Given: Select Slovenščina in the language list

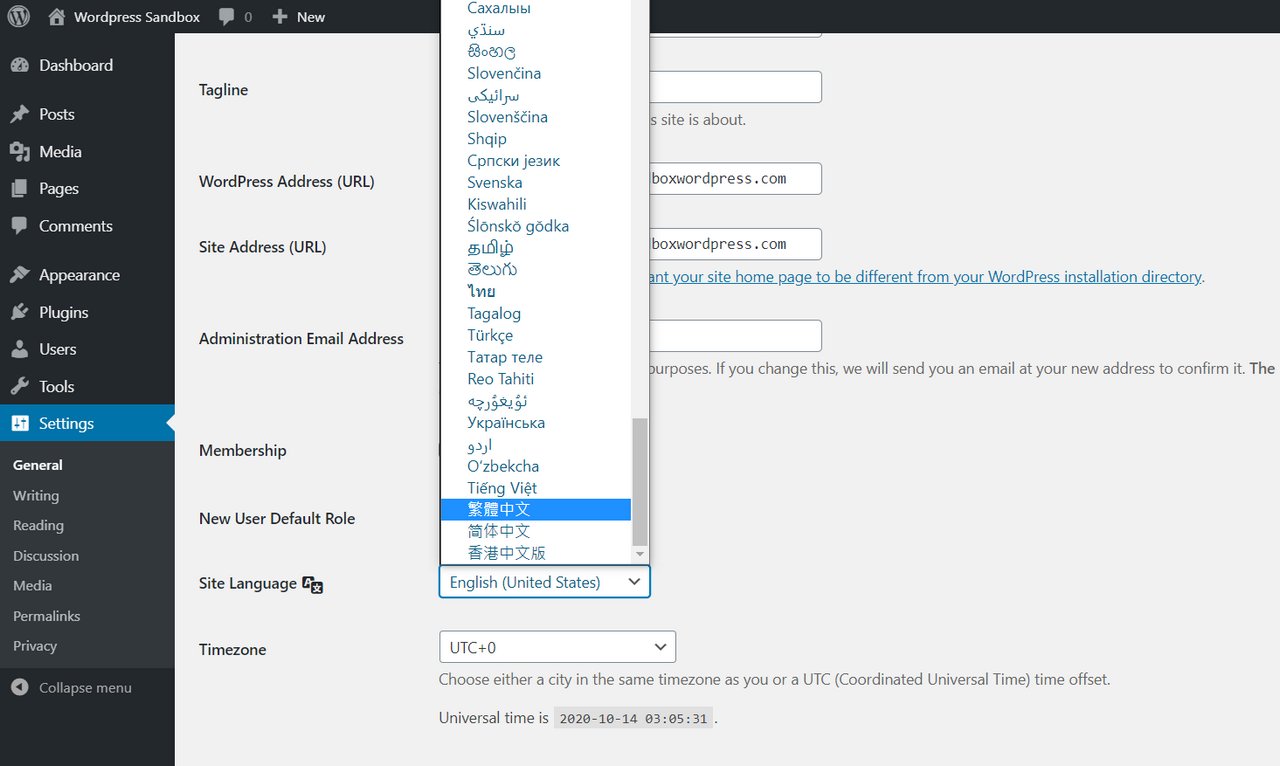Looking at the screenshot, I should coord(536,117).
